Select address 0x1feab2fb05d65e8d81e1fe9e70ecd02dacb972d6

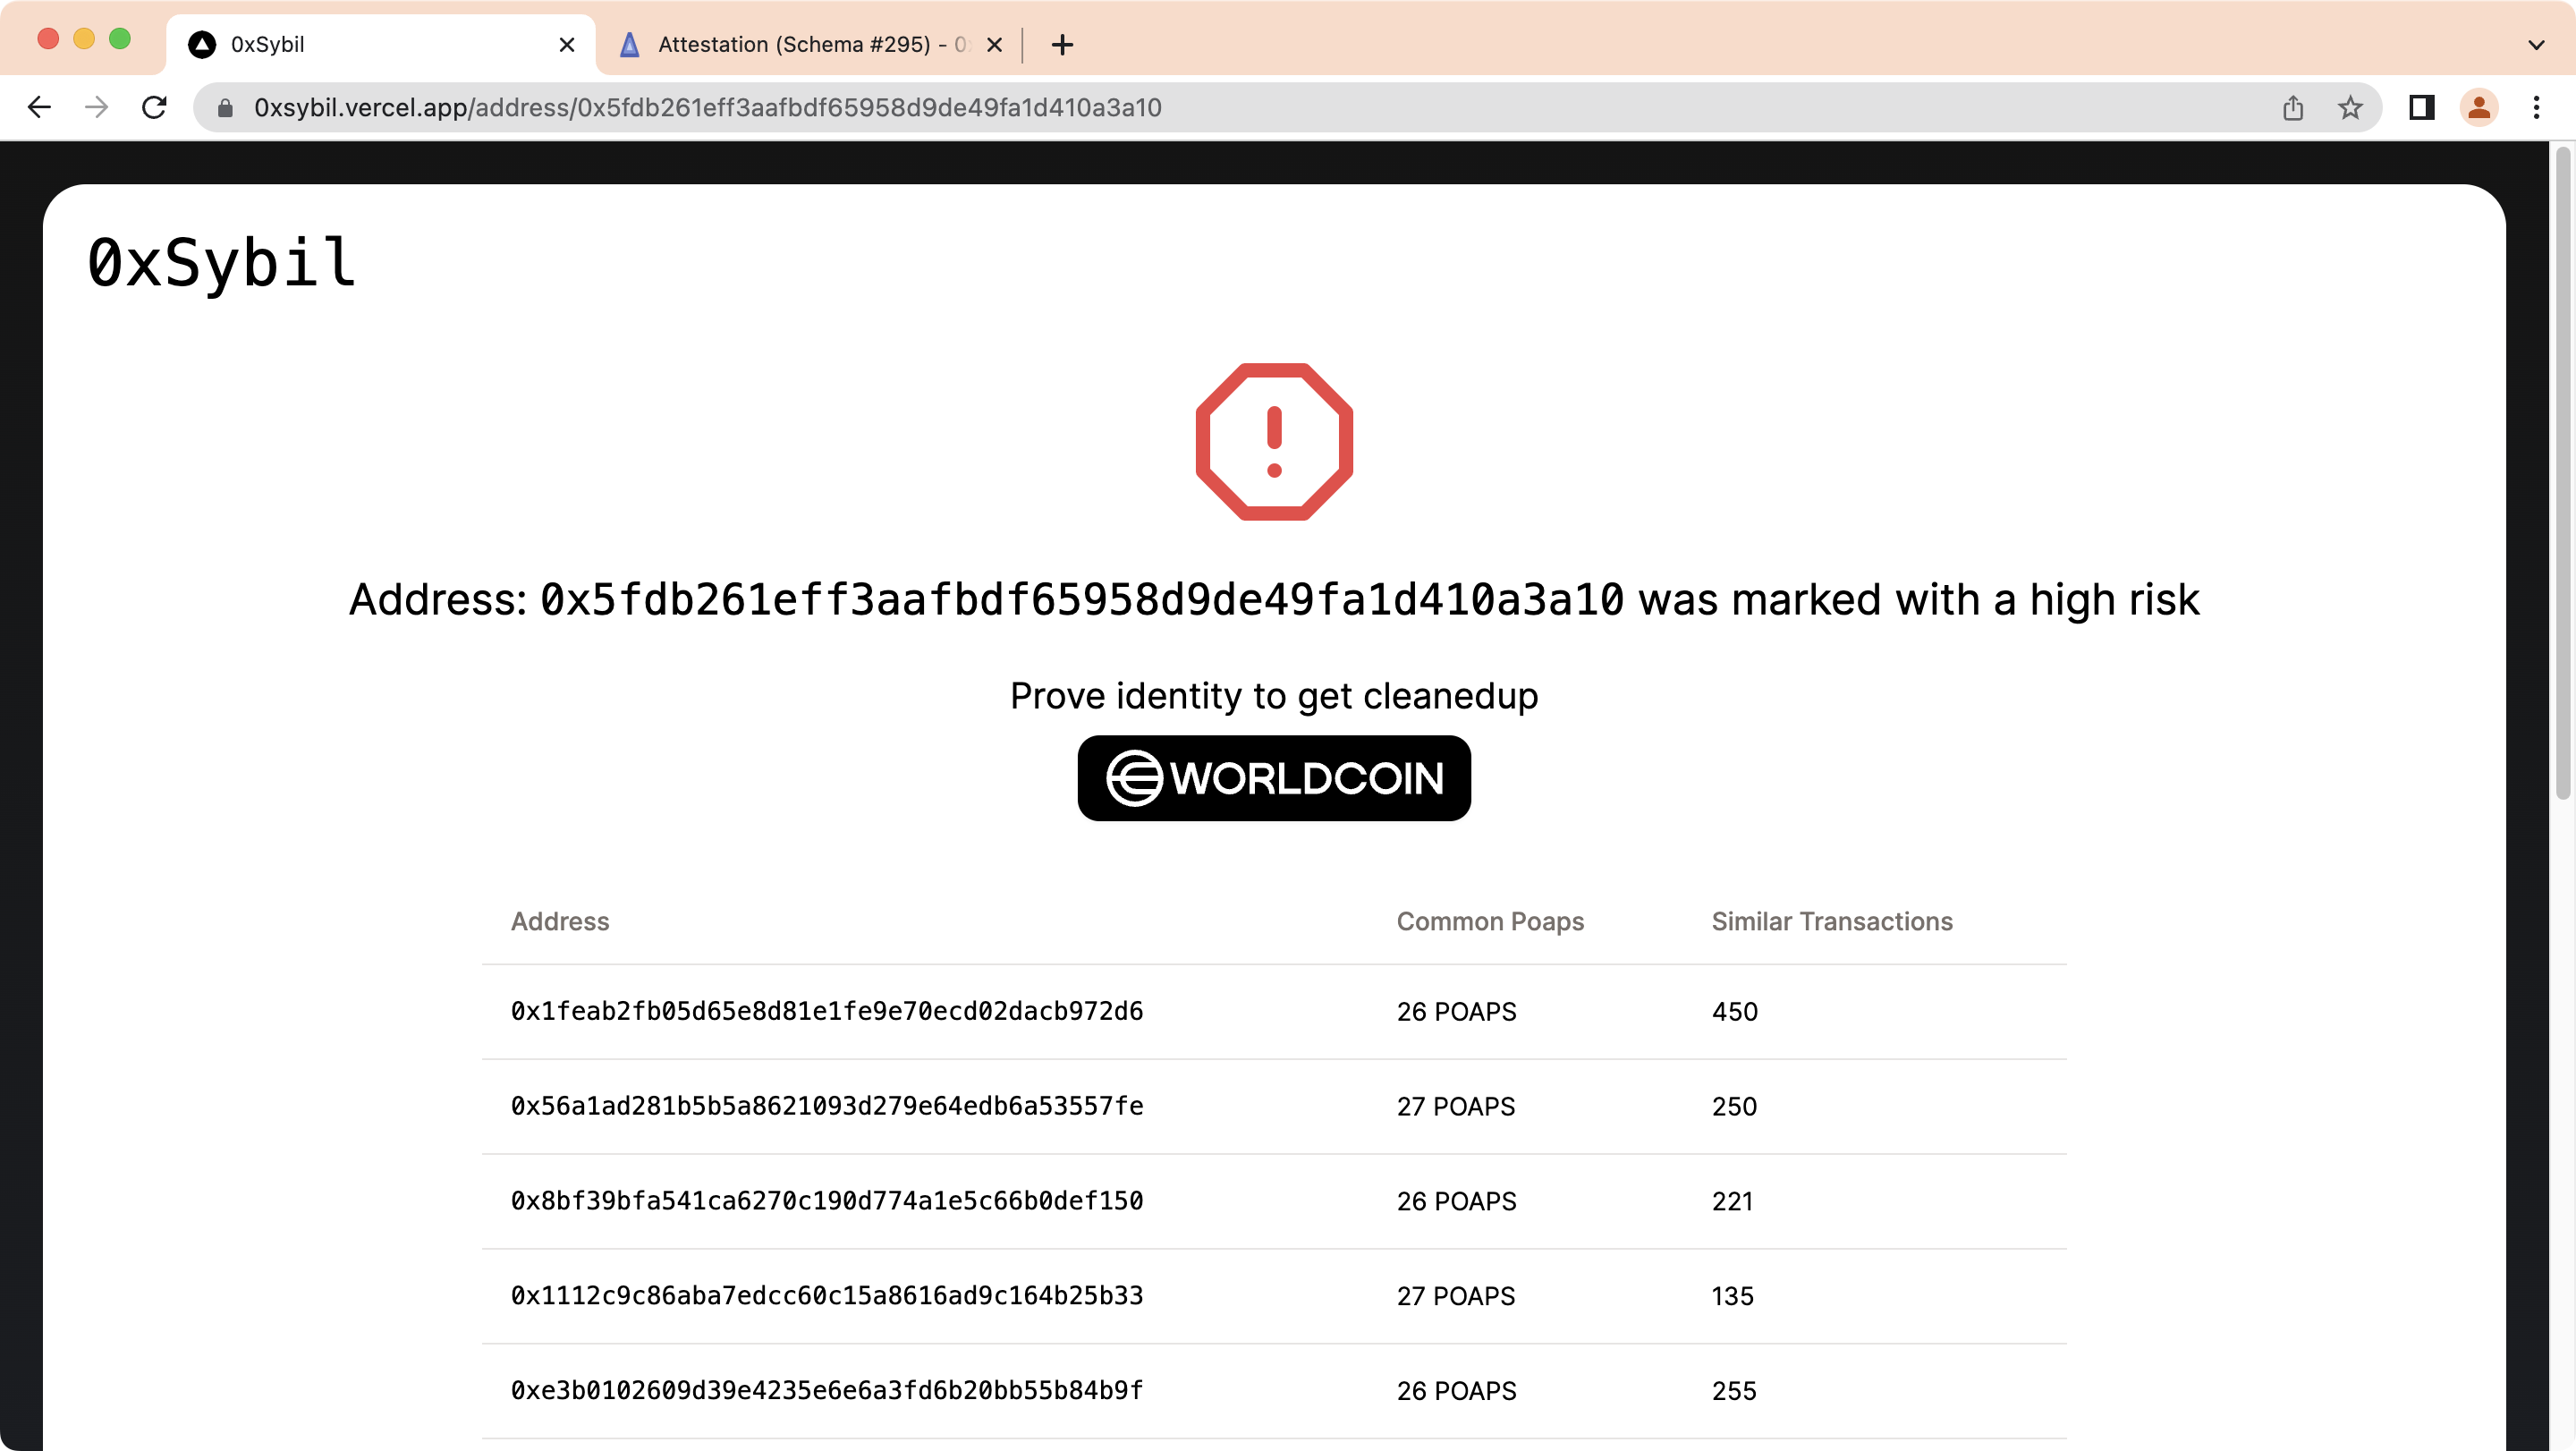point(827,1011)
